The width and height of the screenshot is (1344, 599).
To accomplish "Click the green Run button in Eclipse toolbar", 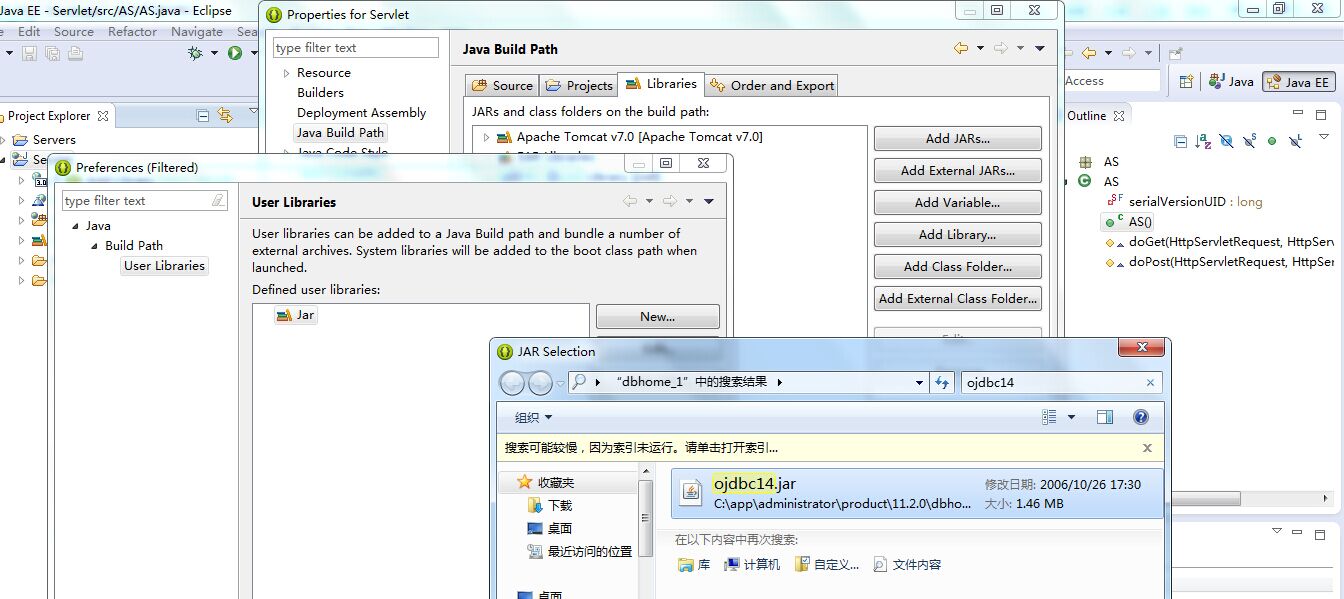I will point(234,53).
